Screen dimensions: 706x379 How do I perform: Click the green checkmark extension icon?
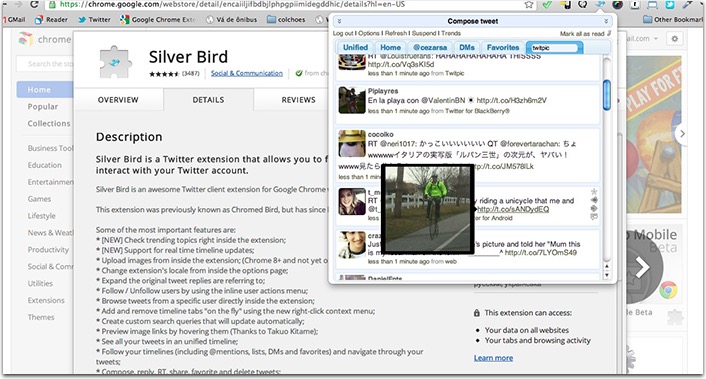point(547,5)
